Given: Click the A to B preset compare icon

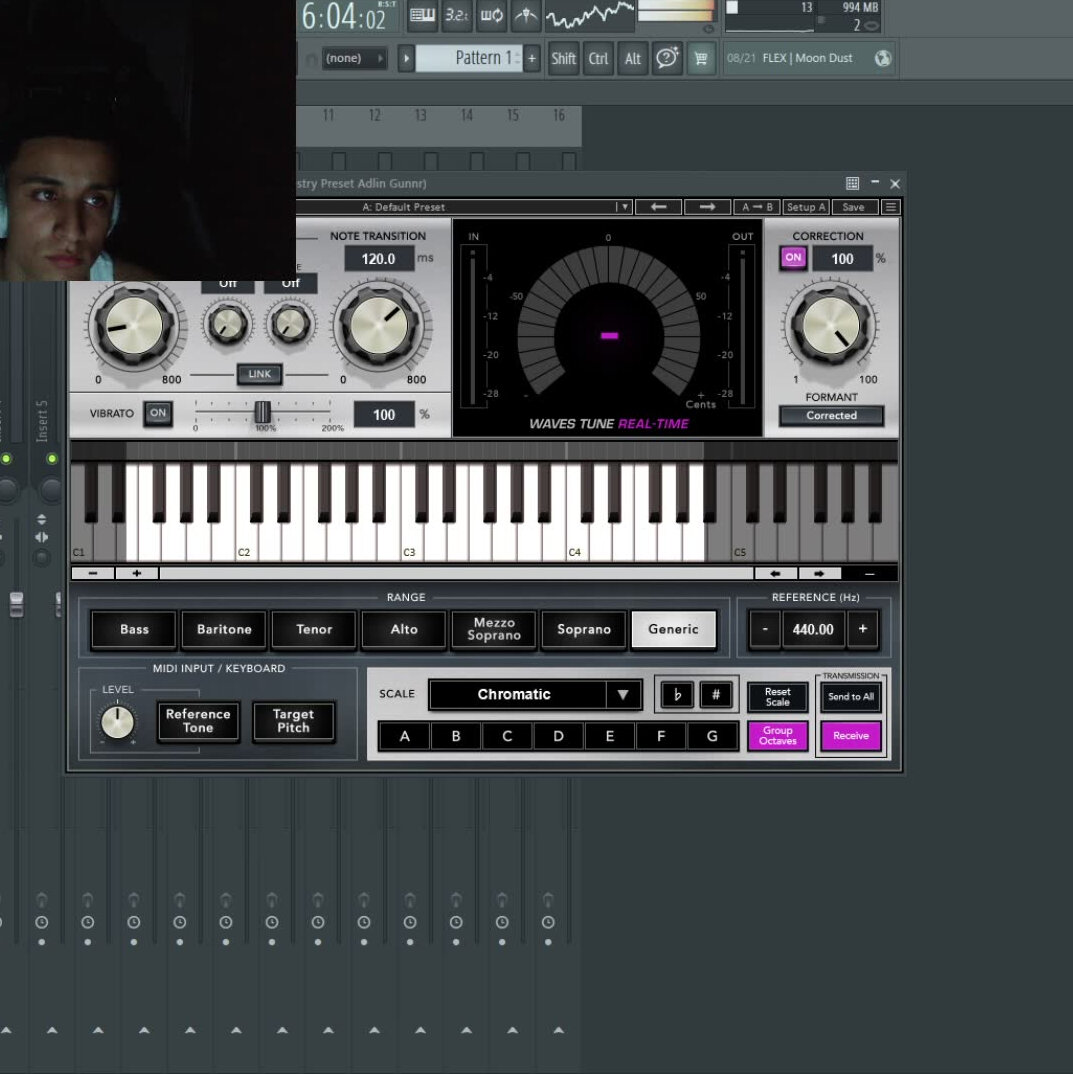Looking at the screenshot, I should click(757, 207).
